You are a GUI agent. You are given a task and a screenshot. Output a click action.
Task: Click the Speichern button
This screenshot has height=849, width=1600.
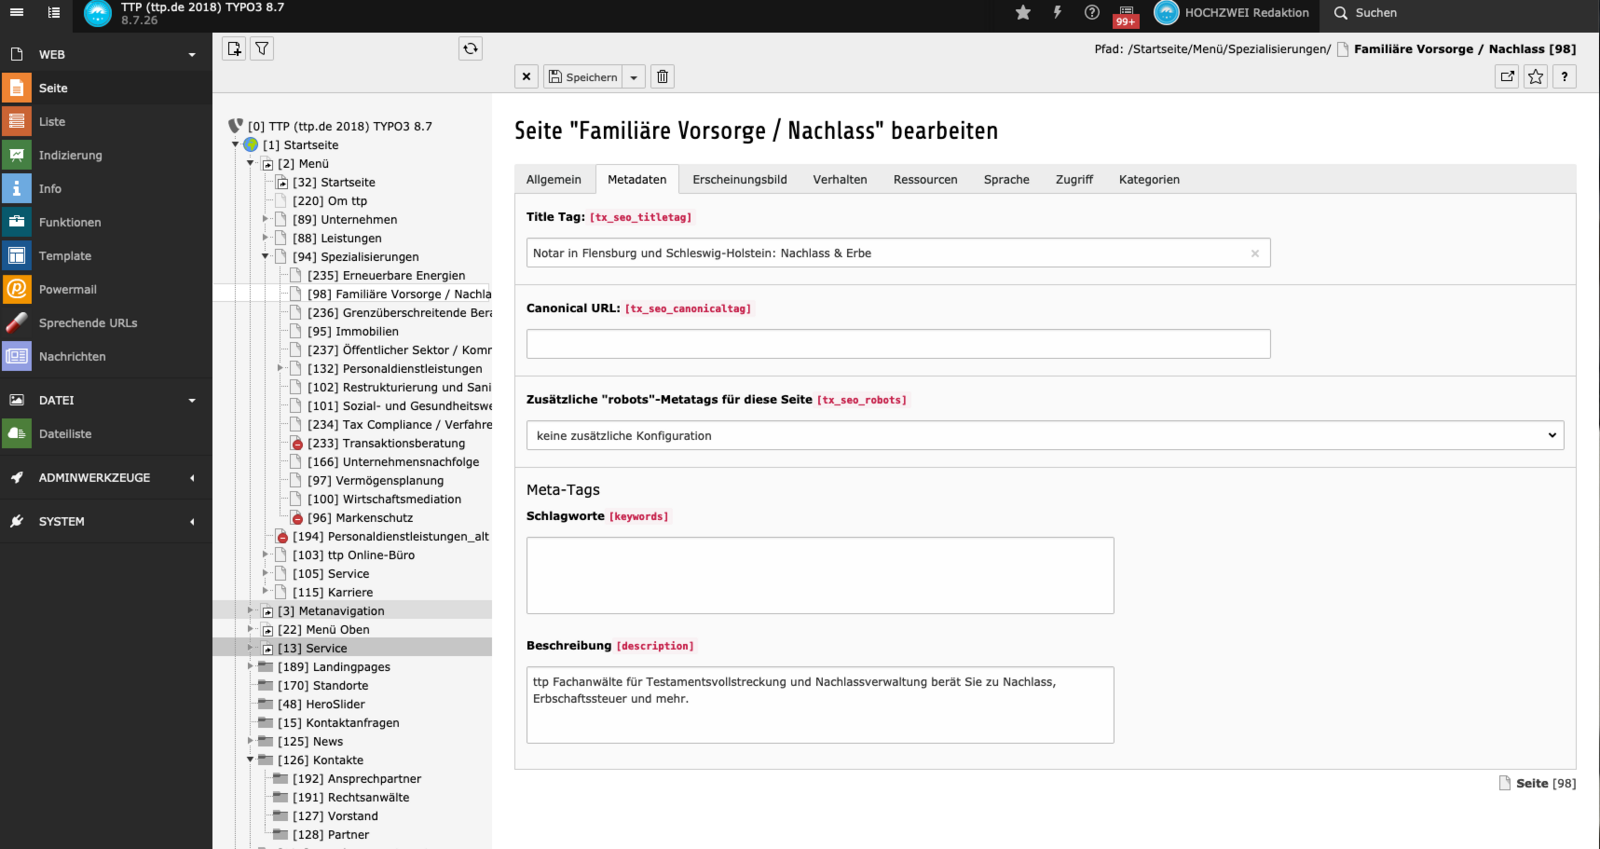point(583,77)
